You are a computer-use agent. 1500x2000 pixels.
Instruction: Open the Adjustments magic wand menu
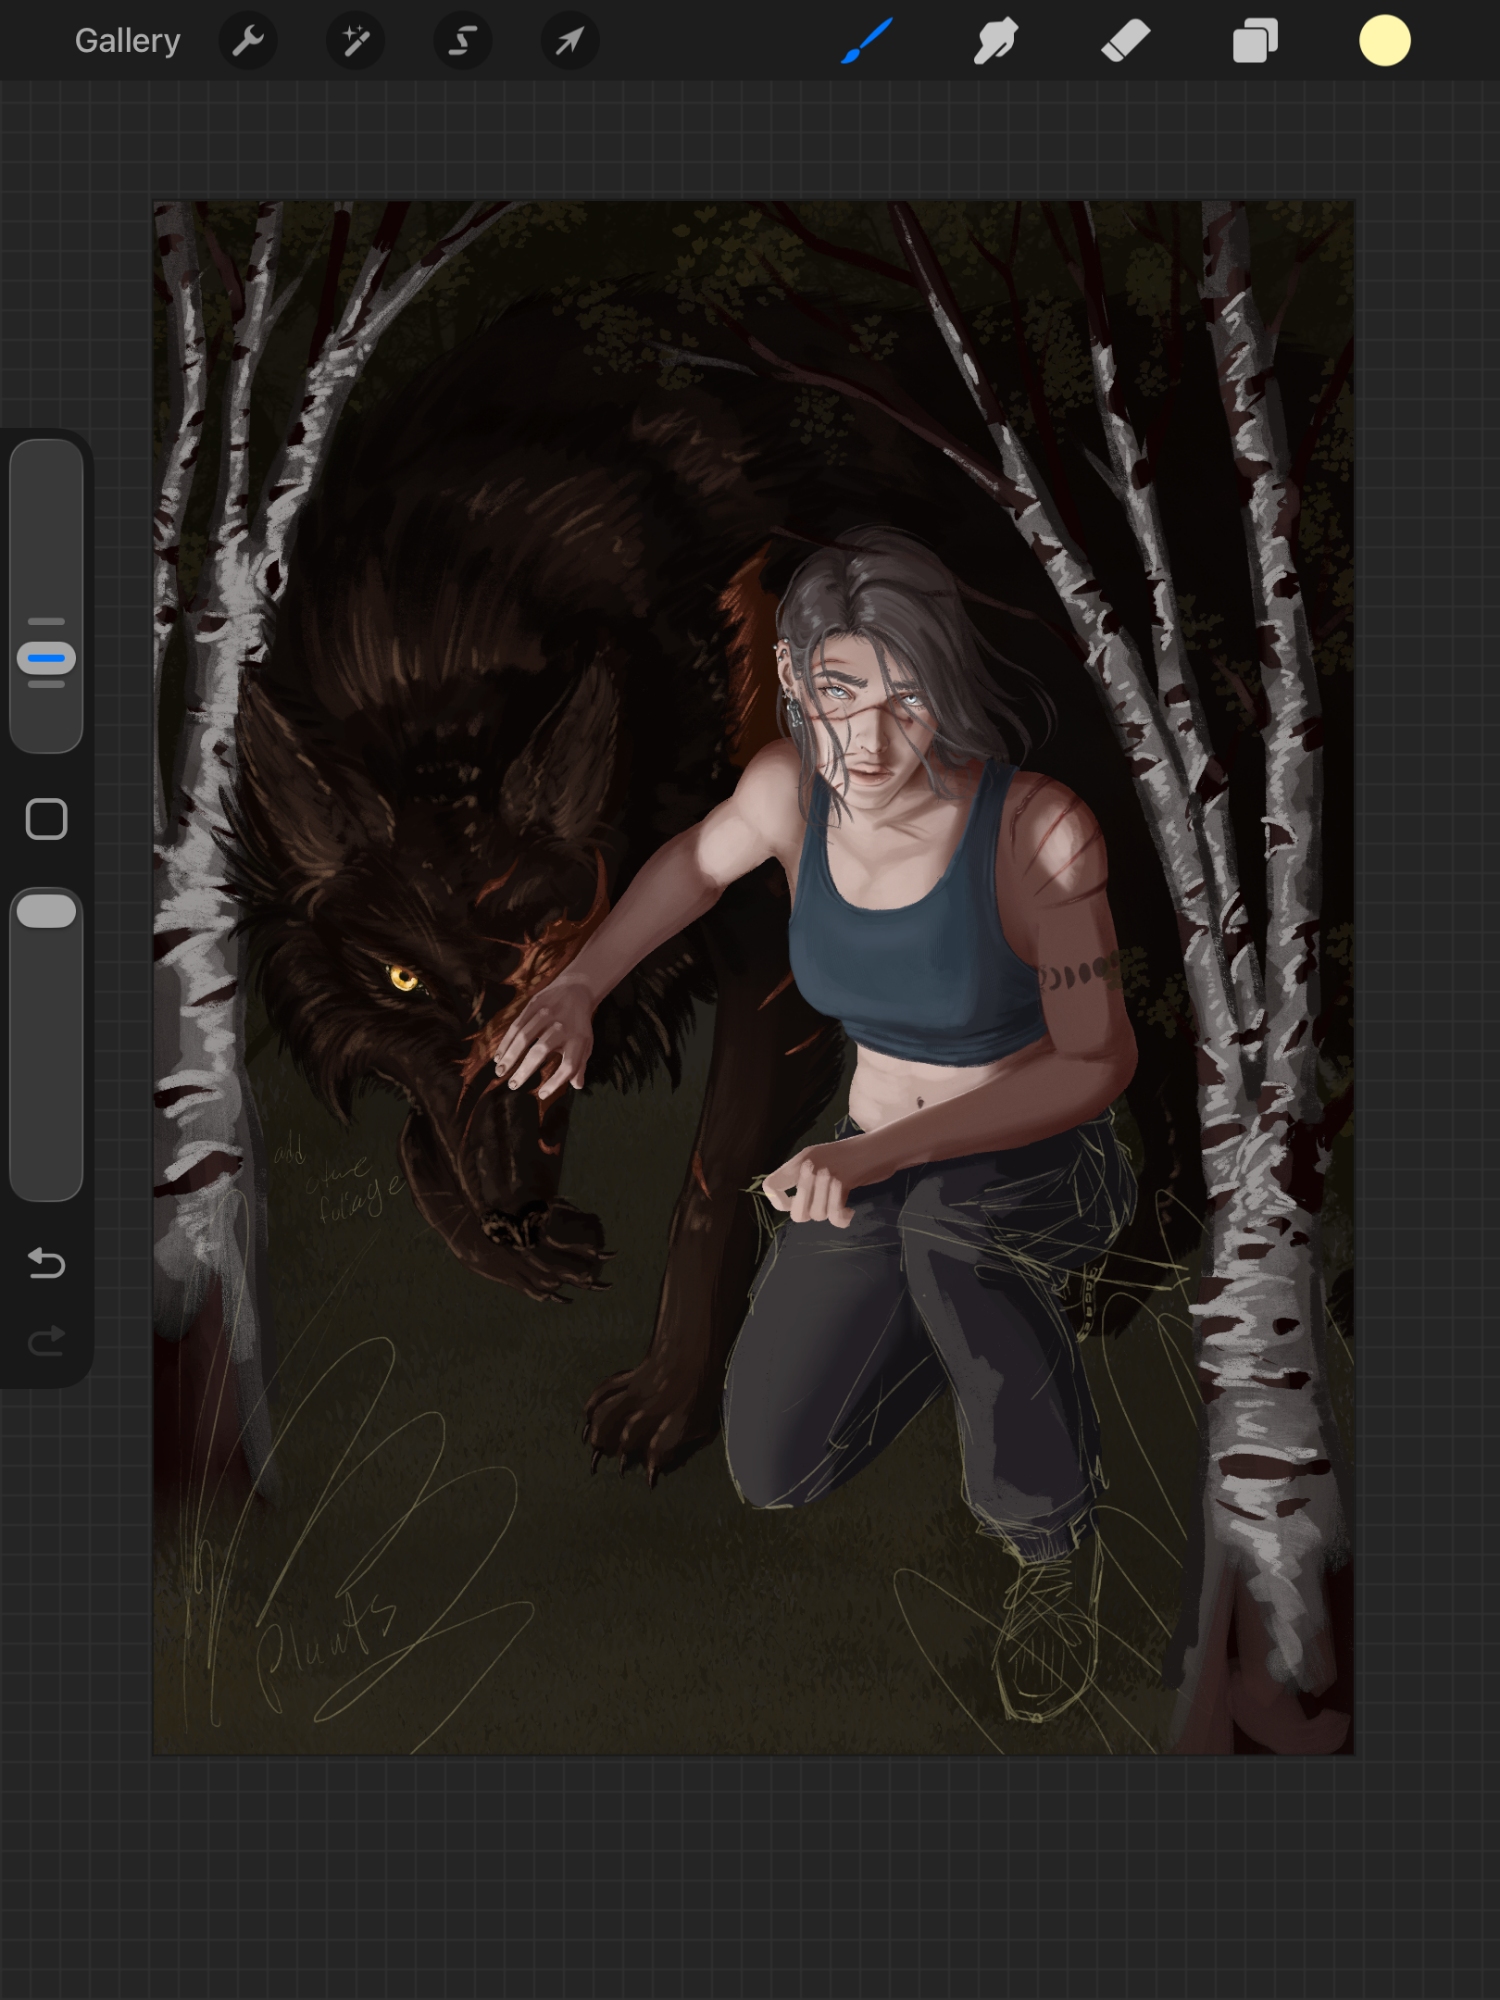pyautogui.click(x=355, y=41)
